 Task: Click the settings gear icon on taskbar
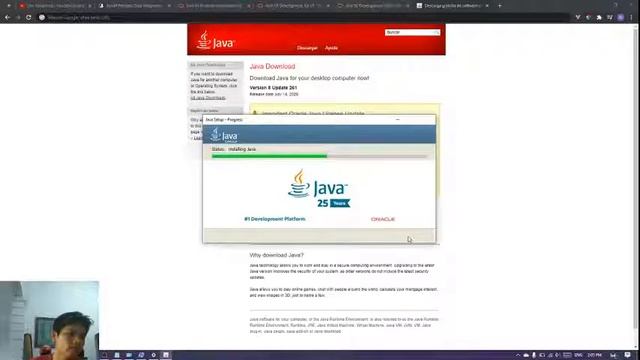(153, 355)
